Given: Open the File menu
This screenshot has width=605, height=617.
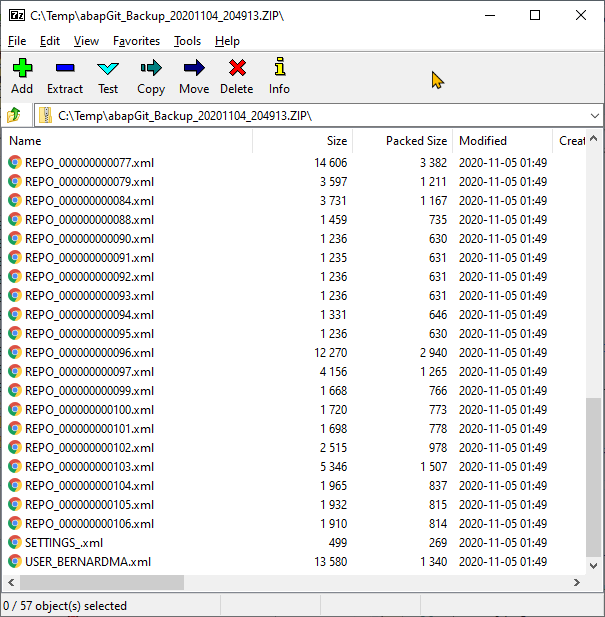Looking at the screenshot, I should click(17, 41).
